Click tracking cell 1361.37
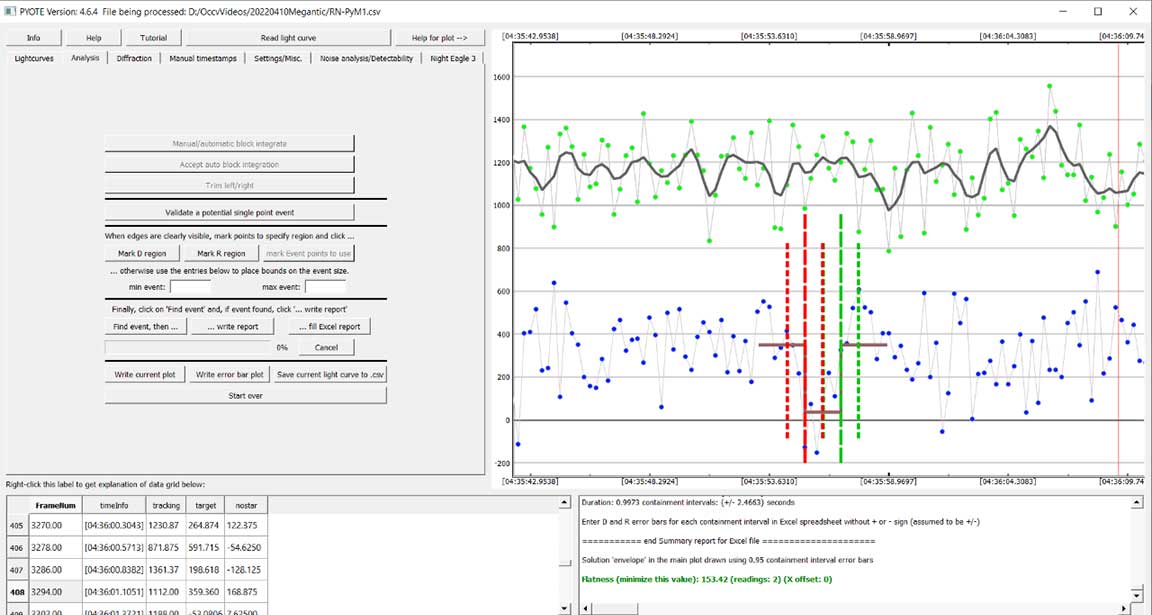The image size is (1152, 615). (x=166, y=569)
